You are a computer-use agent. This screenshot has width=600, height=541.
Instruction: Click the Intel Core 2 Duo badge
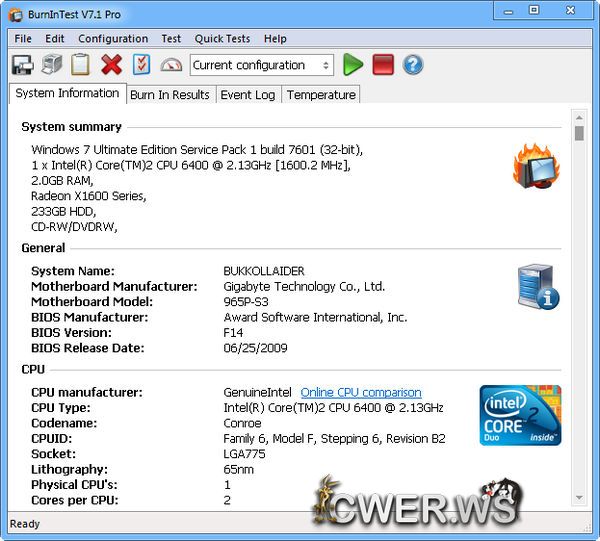[520, 415]
